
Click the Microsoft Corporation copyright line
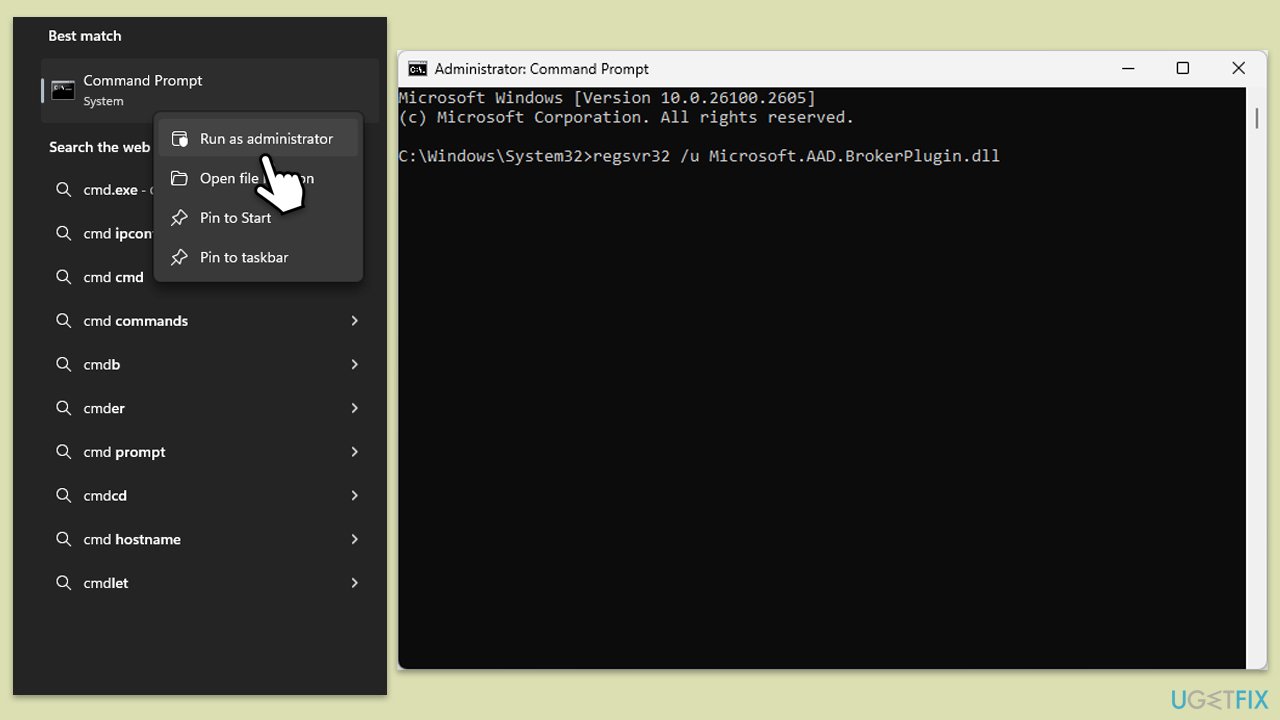(x=626, y=117)
